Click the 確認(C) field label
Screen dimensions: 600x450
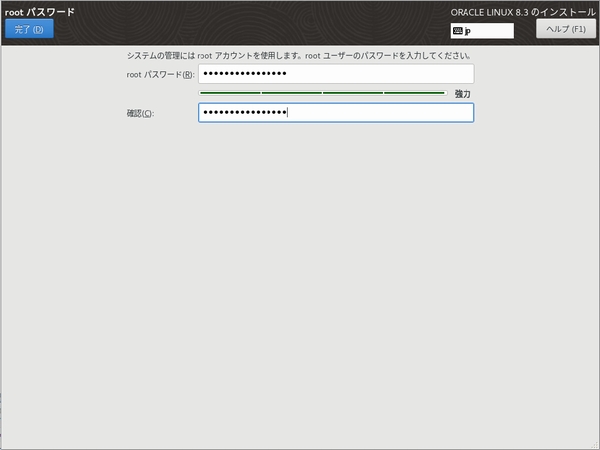click(x=140, y=113)
